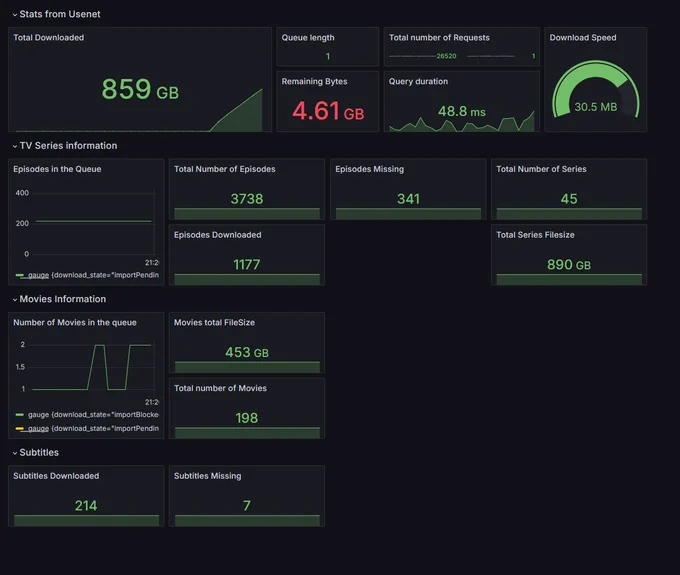Click the Movies queue line chart
The width and height of the screenshot is (680, 575).
click(92, 367)
